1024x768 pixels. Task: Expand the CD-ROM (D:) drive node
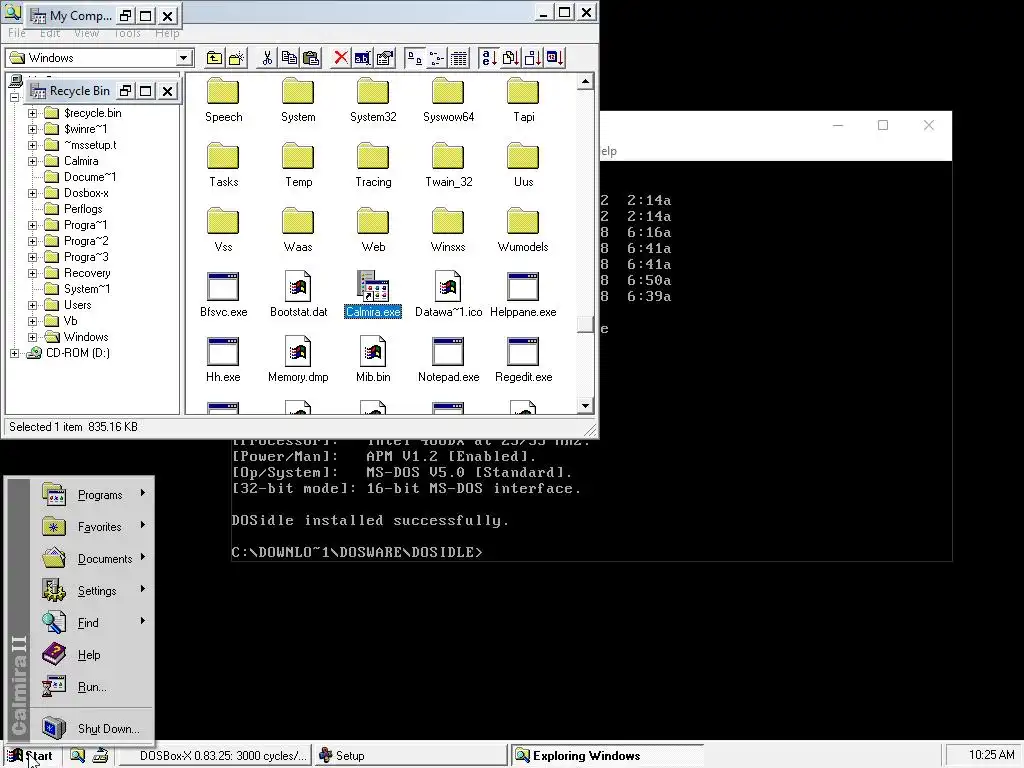click(14, 353)
